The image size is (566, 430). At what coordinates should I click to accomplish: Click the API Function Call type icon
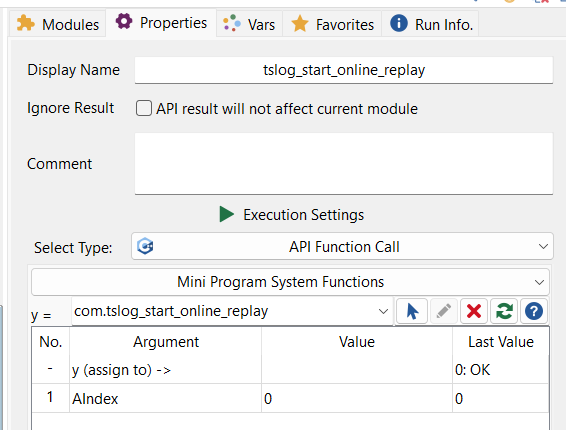(x=145, y=246)
